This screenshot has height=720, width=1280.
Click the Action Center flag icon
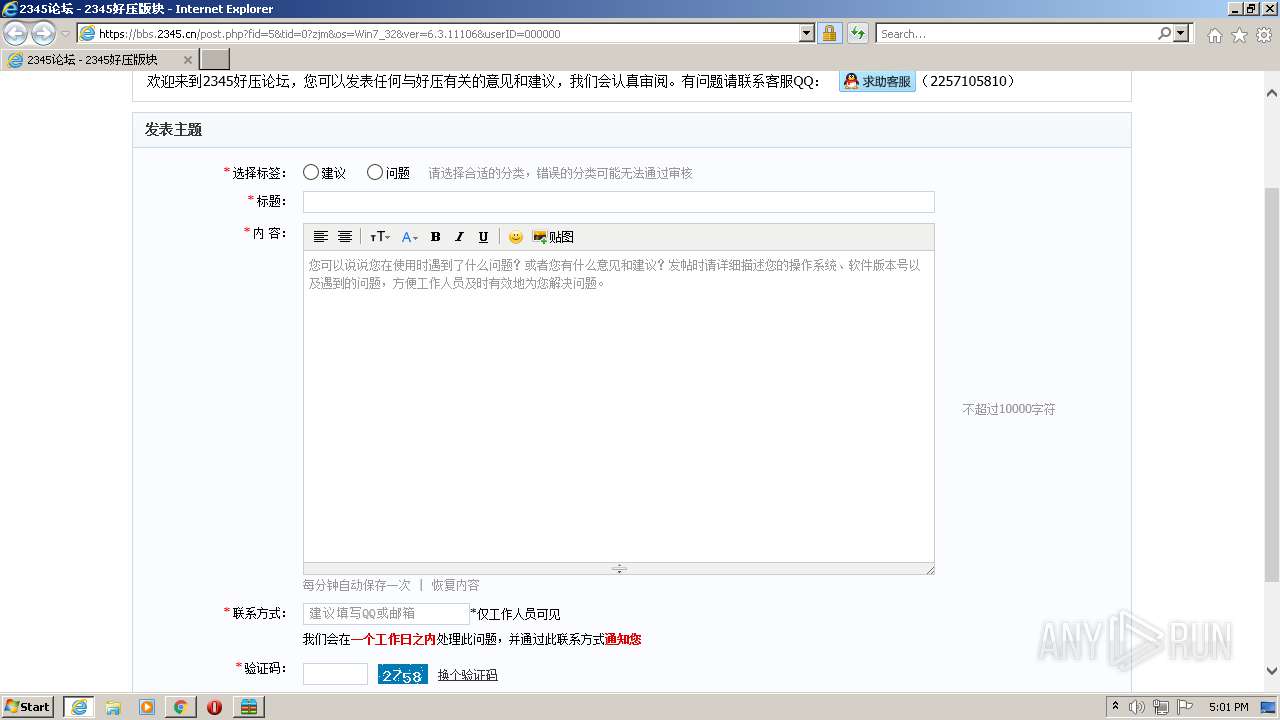(x=1185, y=707)
